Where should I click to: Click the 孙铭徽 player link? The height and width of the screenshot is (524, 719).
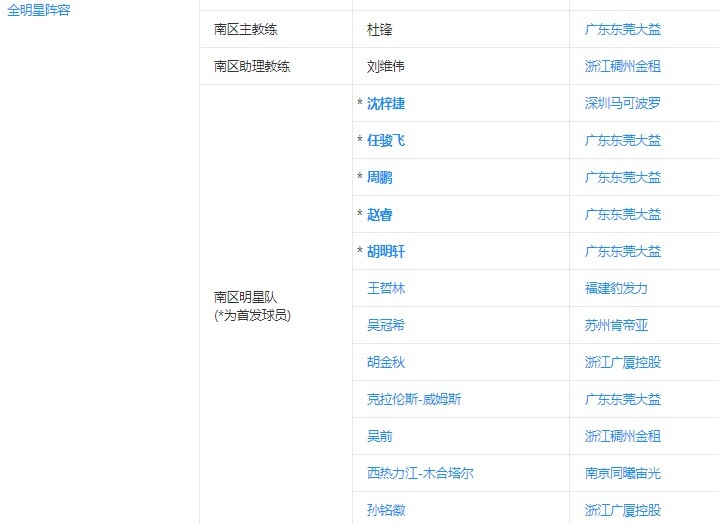(x=386, y=510)
